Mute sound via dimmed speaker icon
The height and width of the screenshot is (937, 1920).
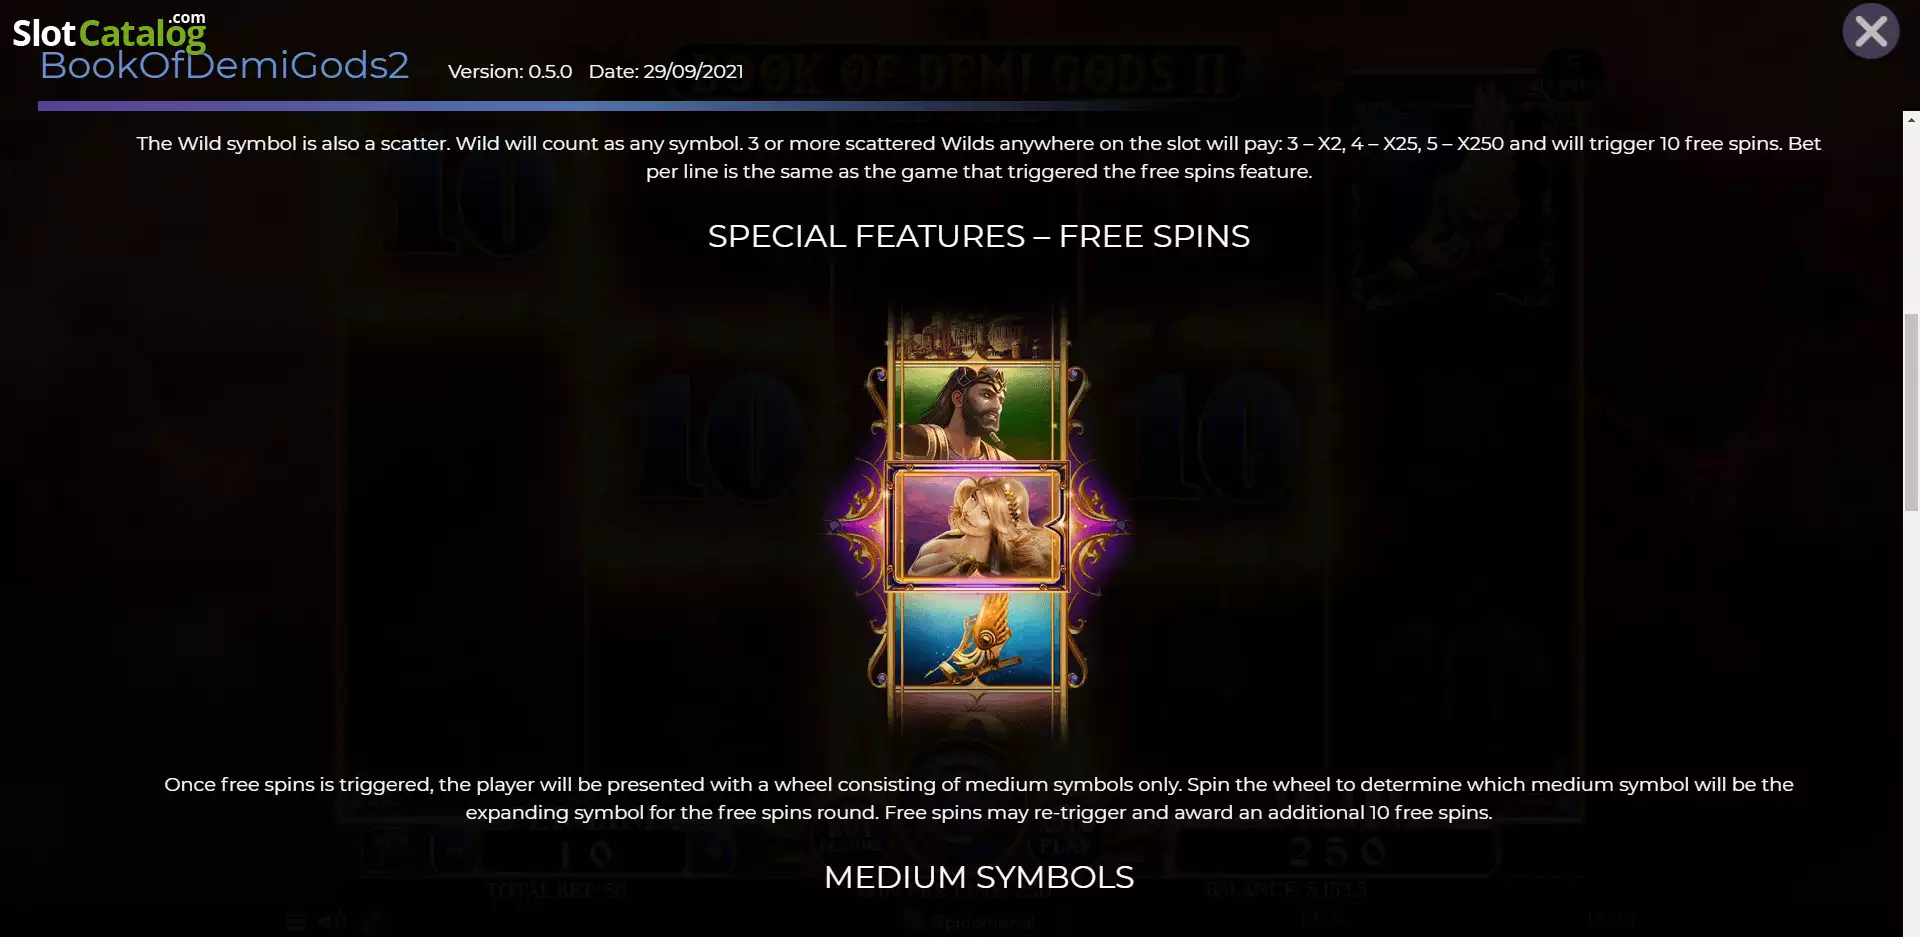333,921
